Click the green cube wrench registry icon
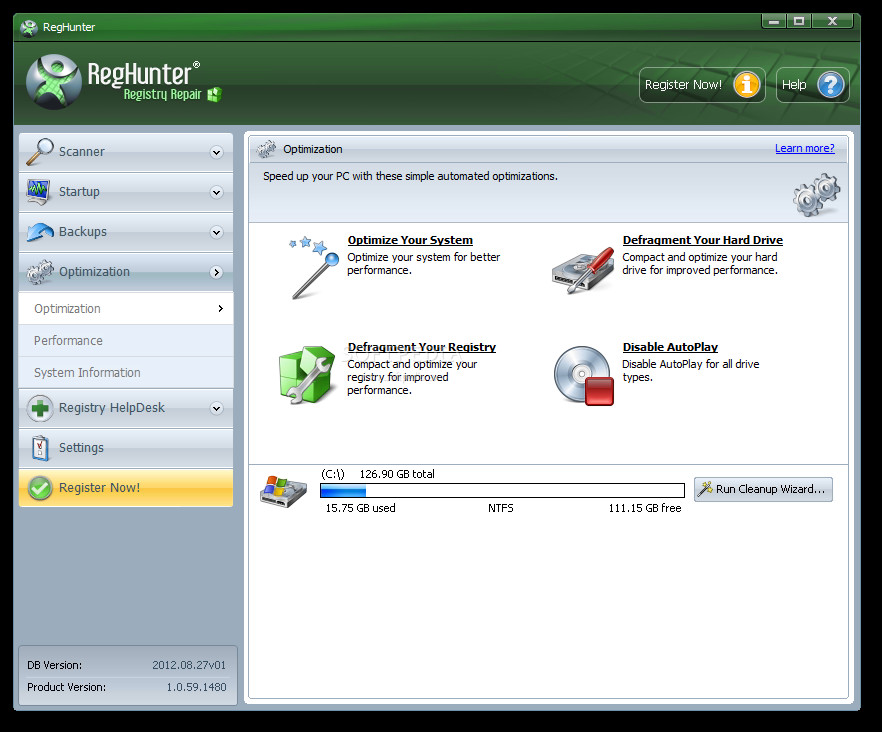This screenshot has width=882, height=732. [x=307, y=374]
